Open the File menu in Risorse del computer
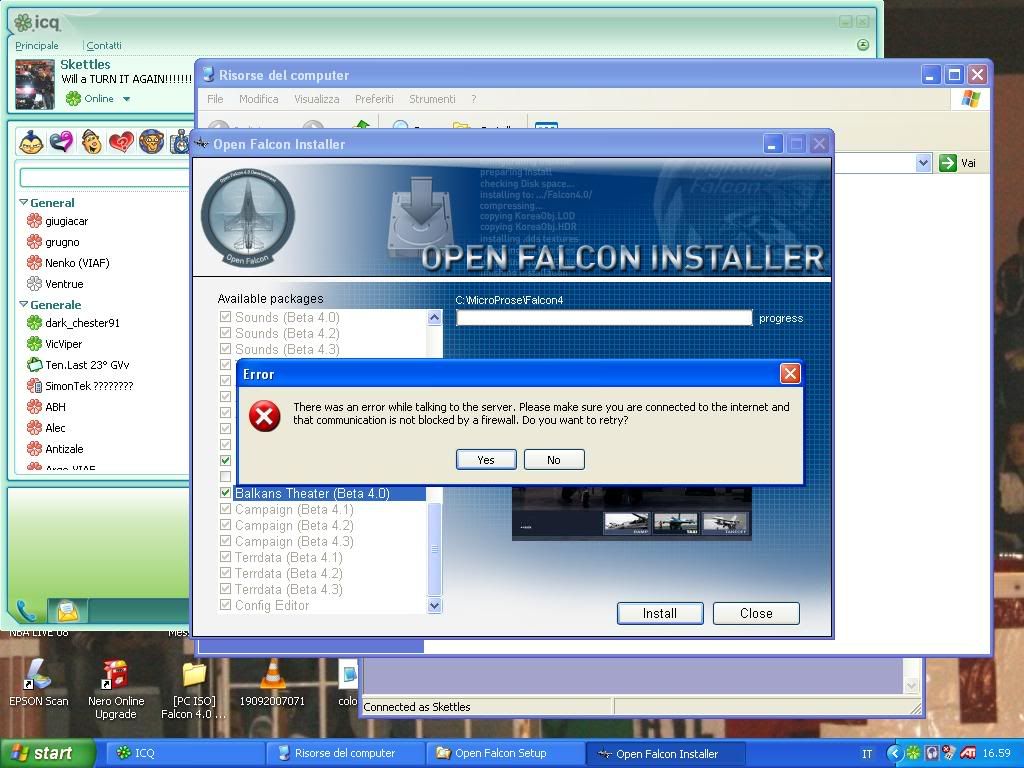 click(x=215, y=99)
